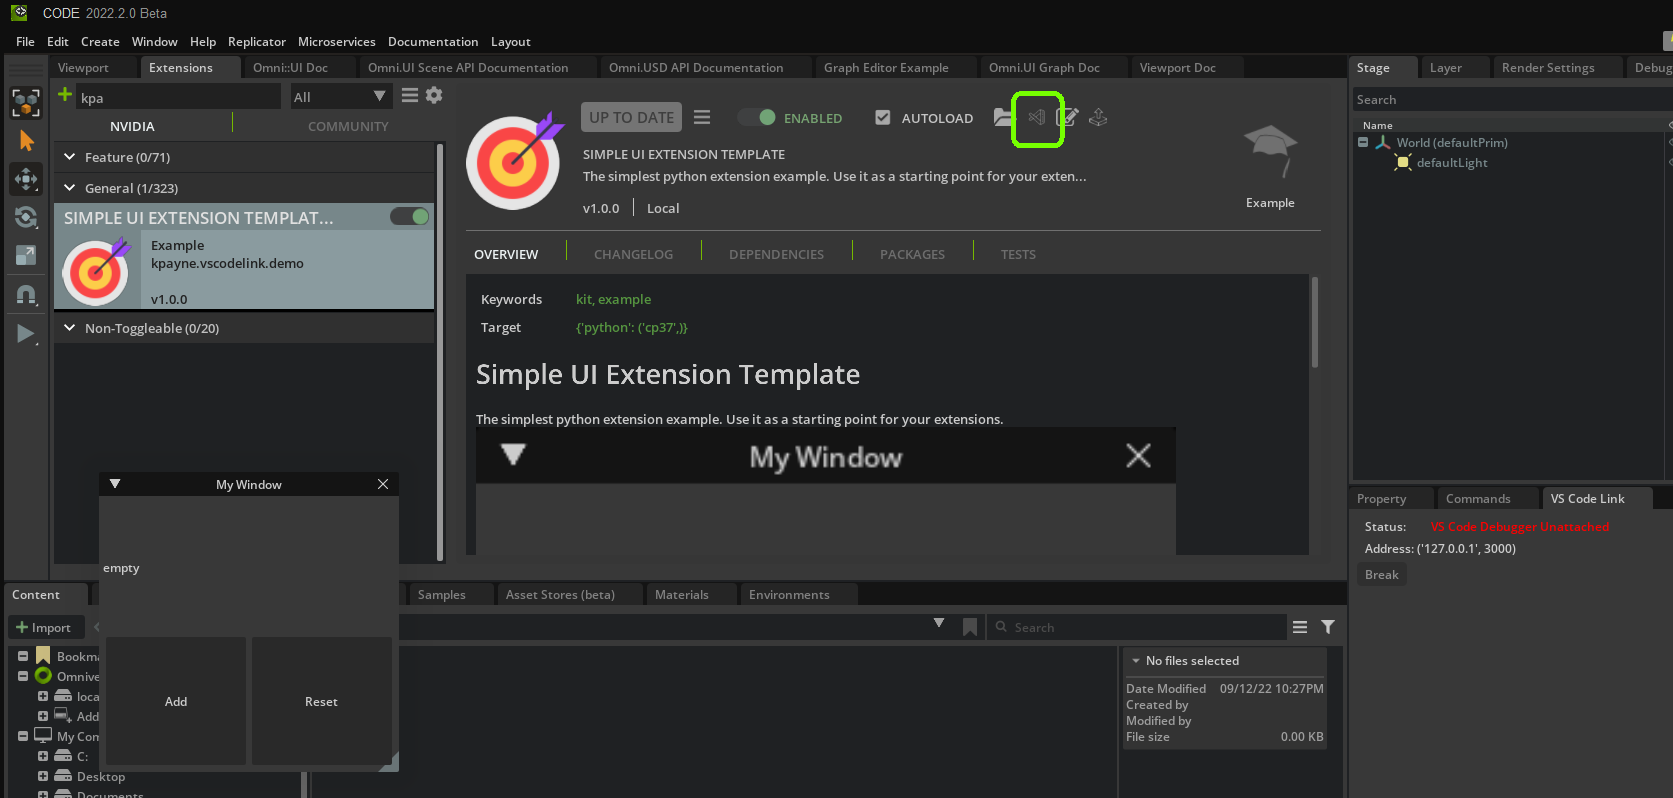The image size is (1673, 798).
Task: Toggle the ENABLED switch in extension details
Action: point(757,117)
